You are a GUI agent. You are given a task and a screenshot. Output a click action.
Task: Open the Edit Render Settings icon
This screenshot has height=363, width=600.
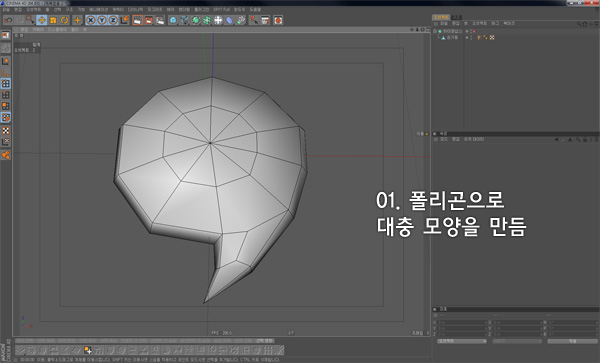pos(160,20)
